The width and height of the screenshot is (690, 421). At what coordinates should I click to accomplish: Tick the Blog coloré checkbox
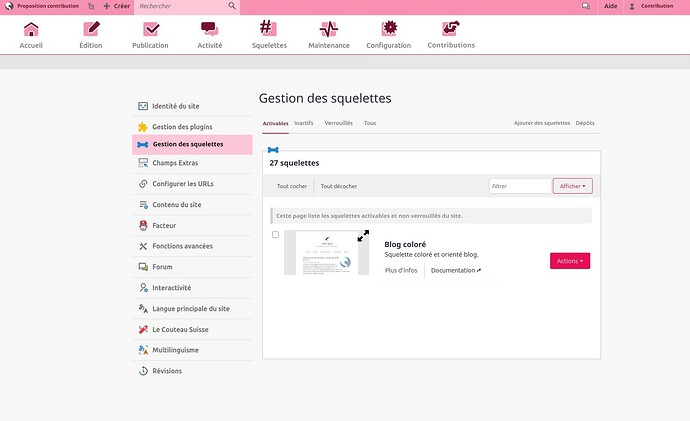276,235
